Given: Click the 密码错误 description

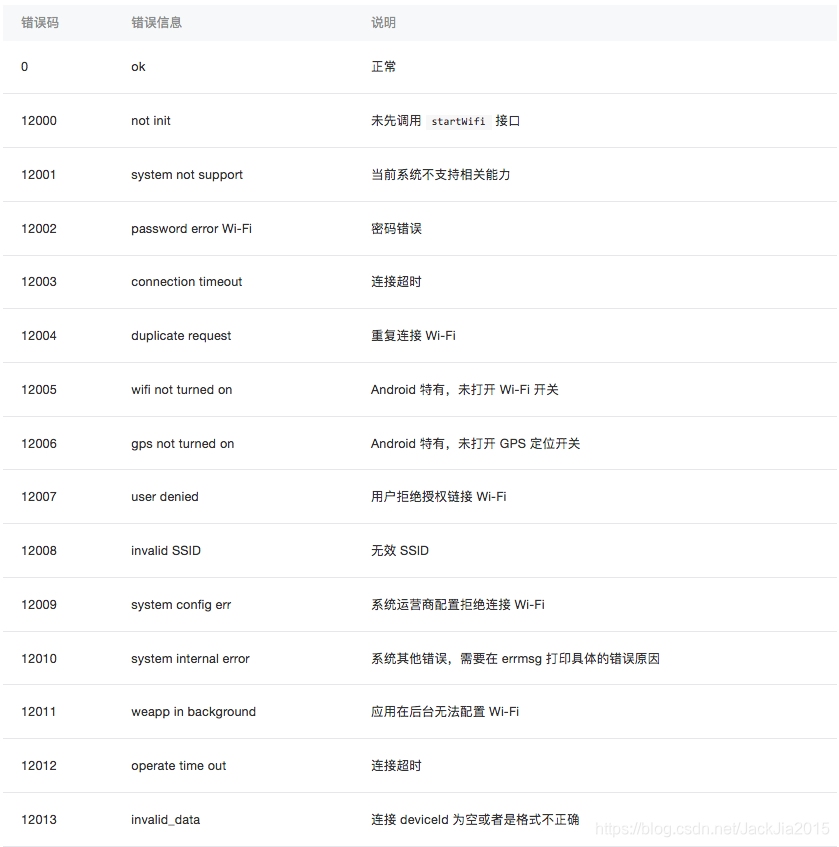Looking at the screenshot, I should (397, 229).
